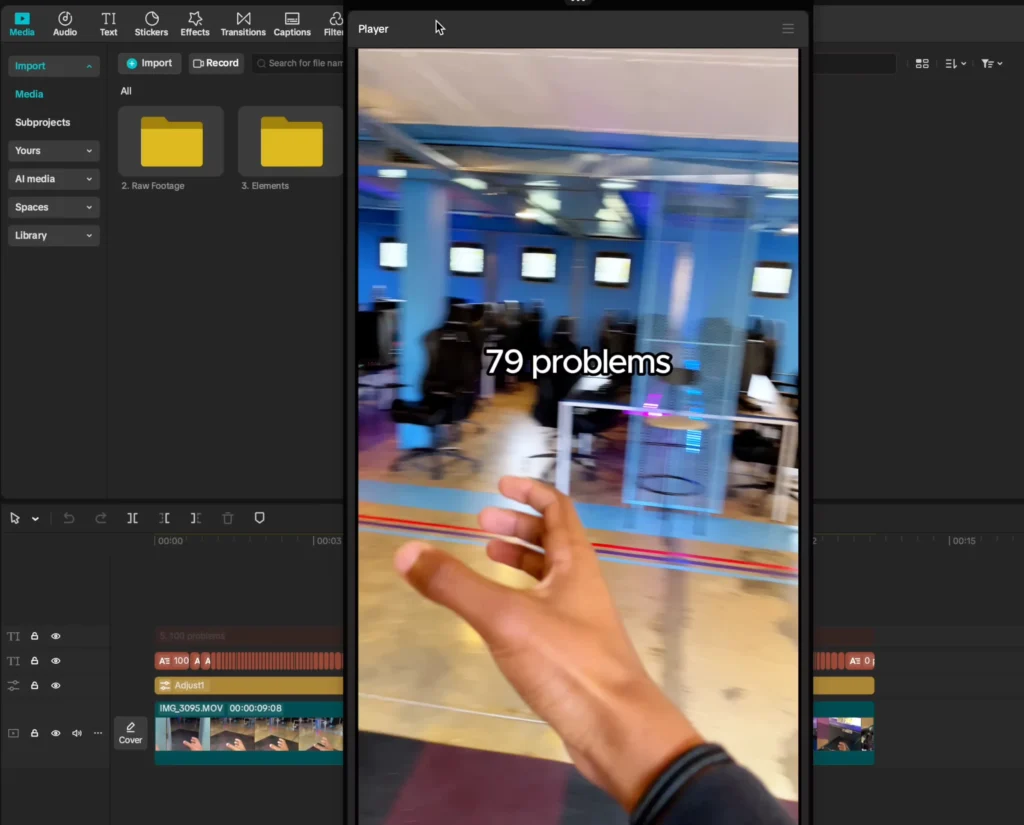Click the Delete trash icon

(228, 518)
